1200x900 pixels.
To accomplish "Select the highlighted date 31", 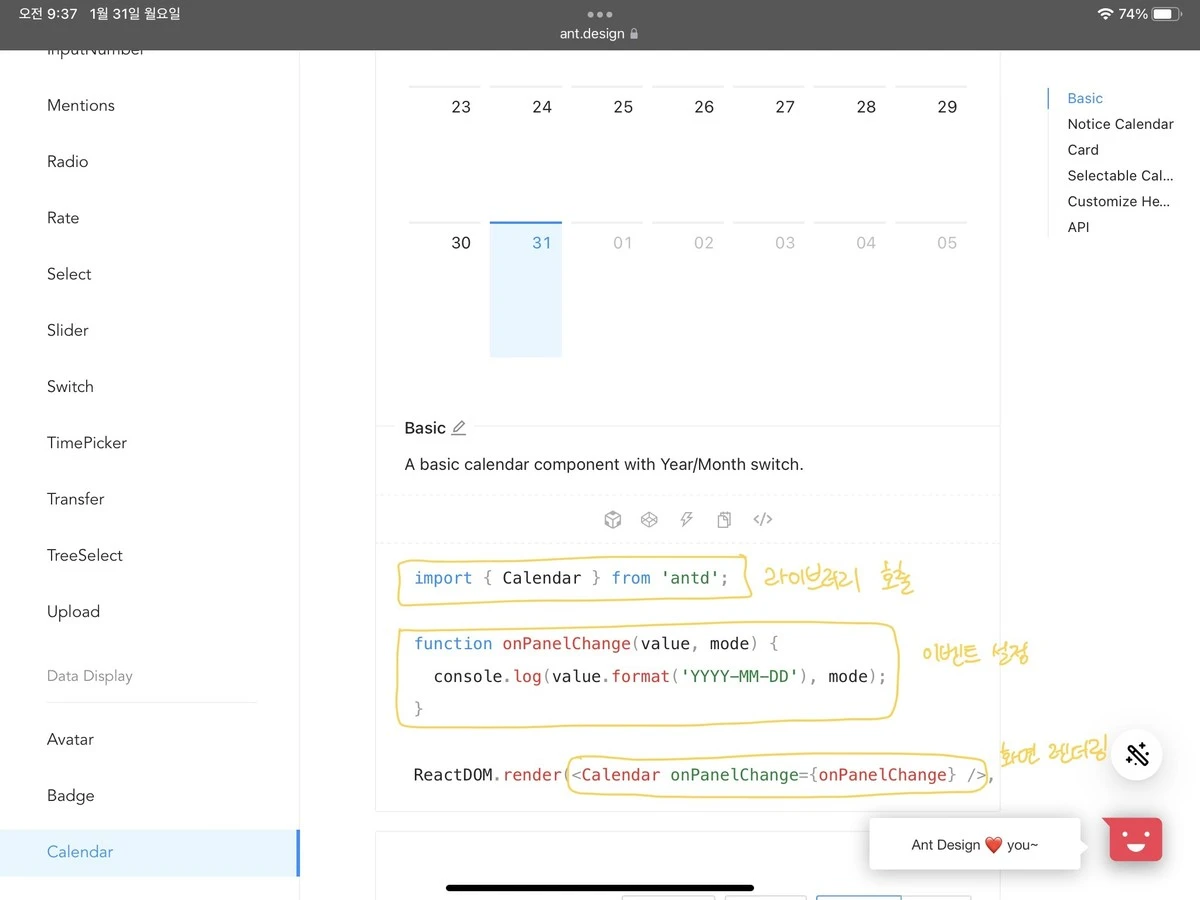I will (525, 289).
